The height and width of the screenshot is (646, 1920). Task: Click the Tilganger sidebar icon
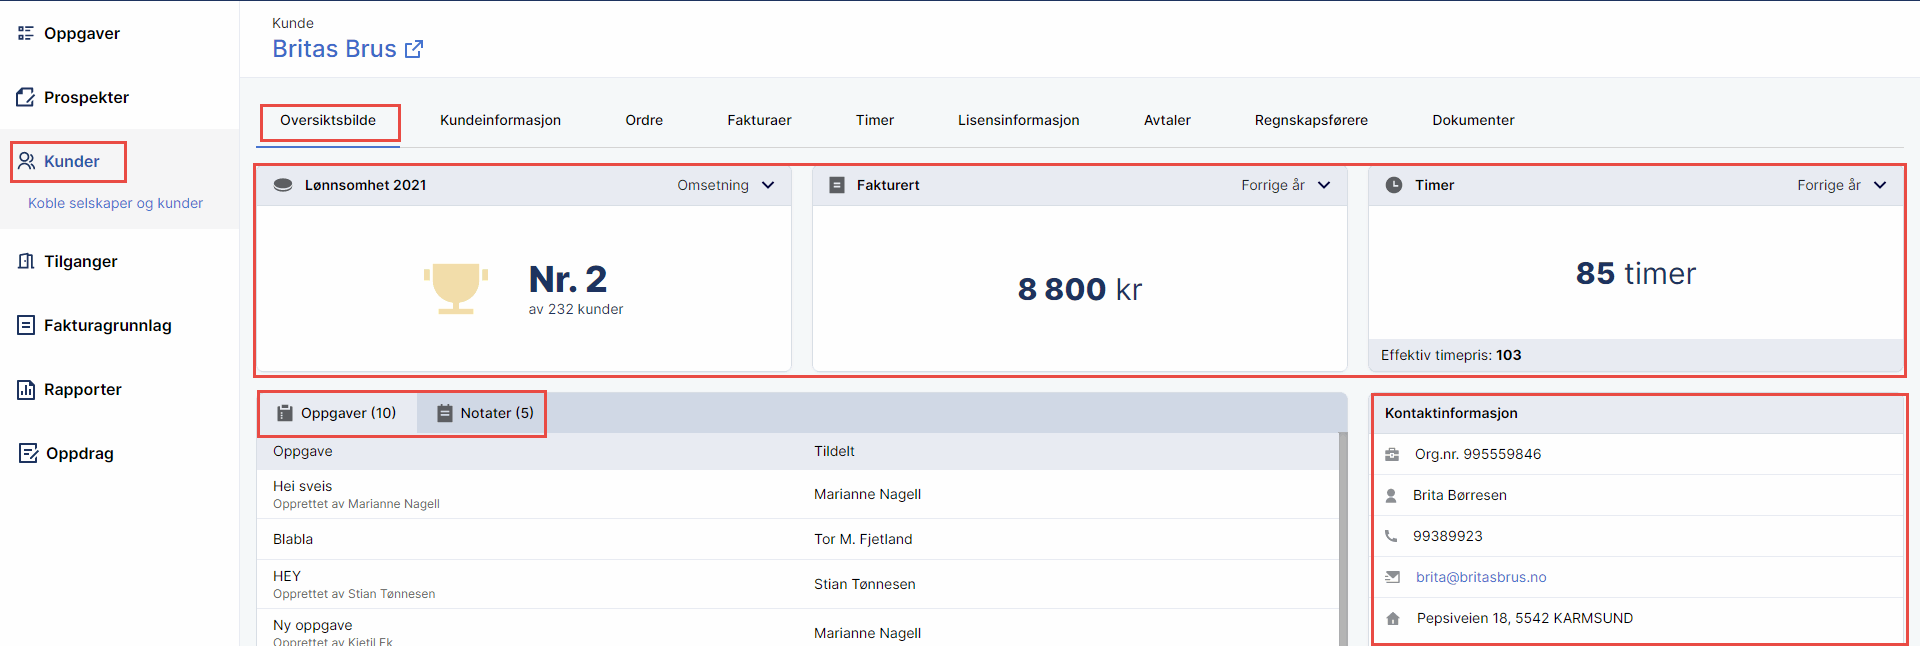click(x=26, y=261)
